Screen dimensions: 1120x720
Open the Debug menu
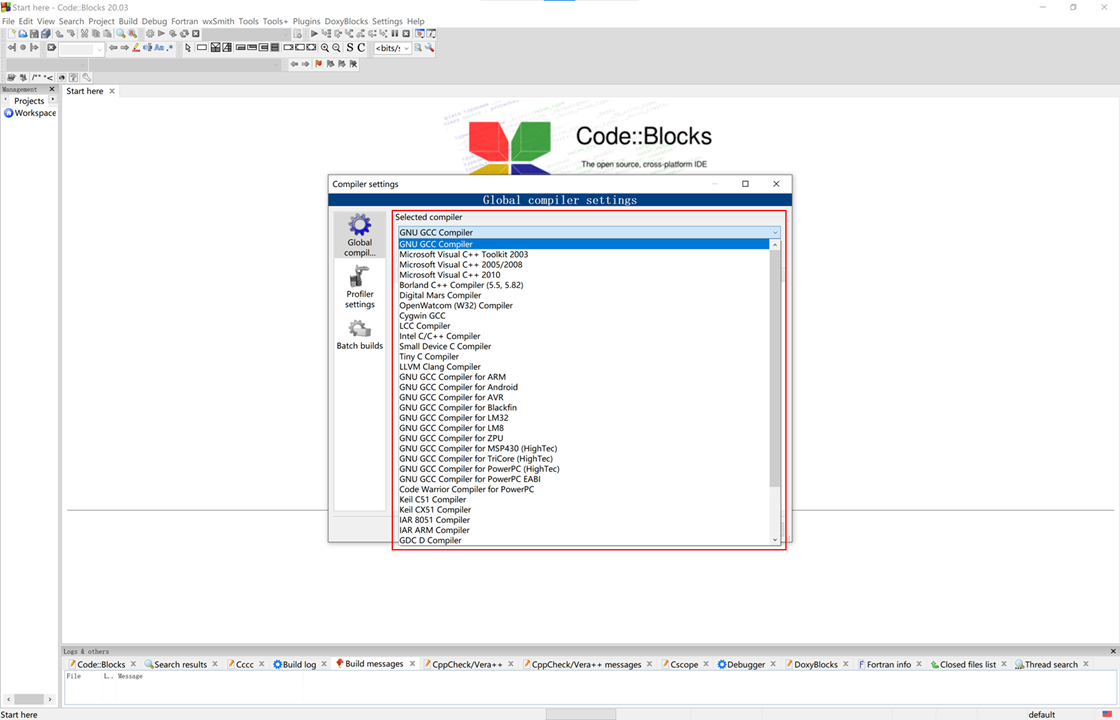click(154, 21)
